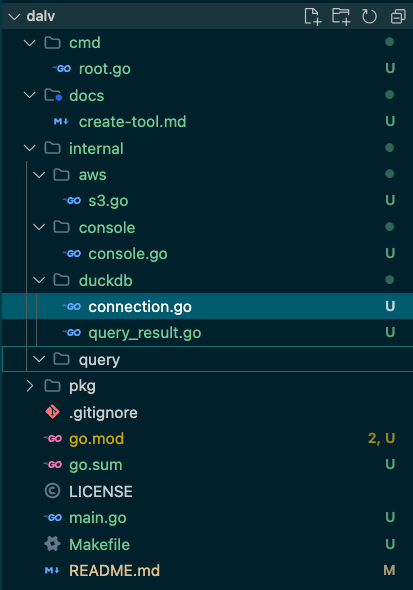Click the U status badge on Makefile
This screenshot has width=413, height=590.
(390, 544)
